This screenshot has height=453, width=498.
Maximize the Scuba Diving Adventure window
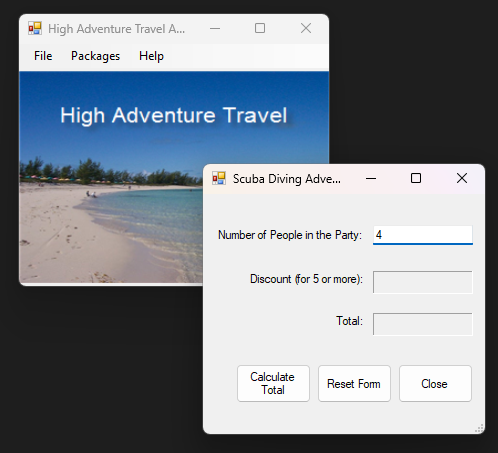(416, 178)
